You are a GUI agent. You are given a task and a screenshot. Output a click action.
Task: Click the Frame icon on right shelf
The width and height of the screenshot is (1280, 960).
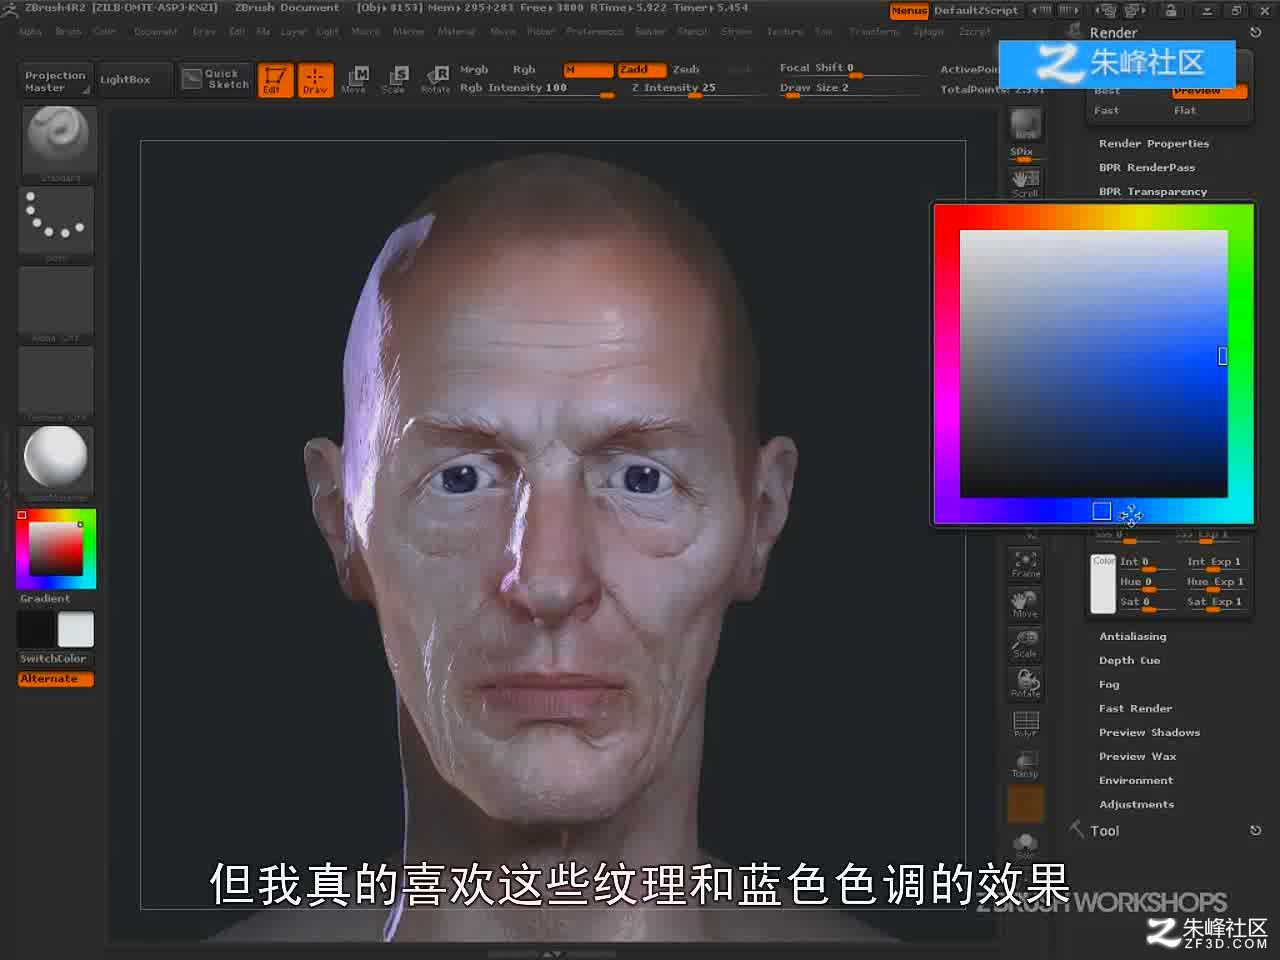point(1025,564)
